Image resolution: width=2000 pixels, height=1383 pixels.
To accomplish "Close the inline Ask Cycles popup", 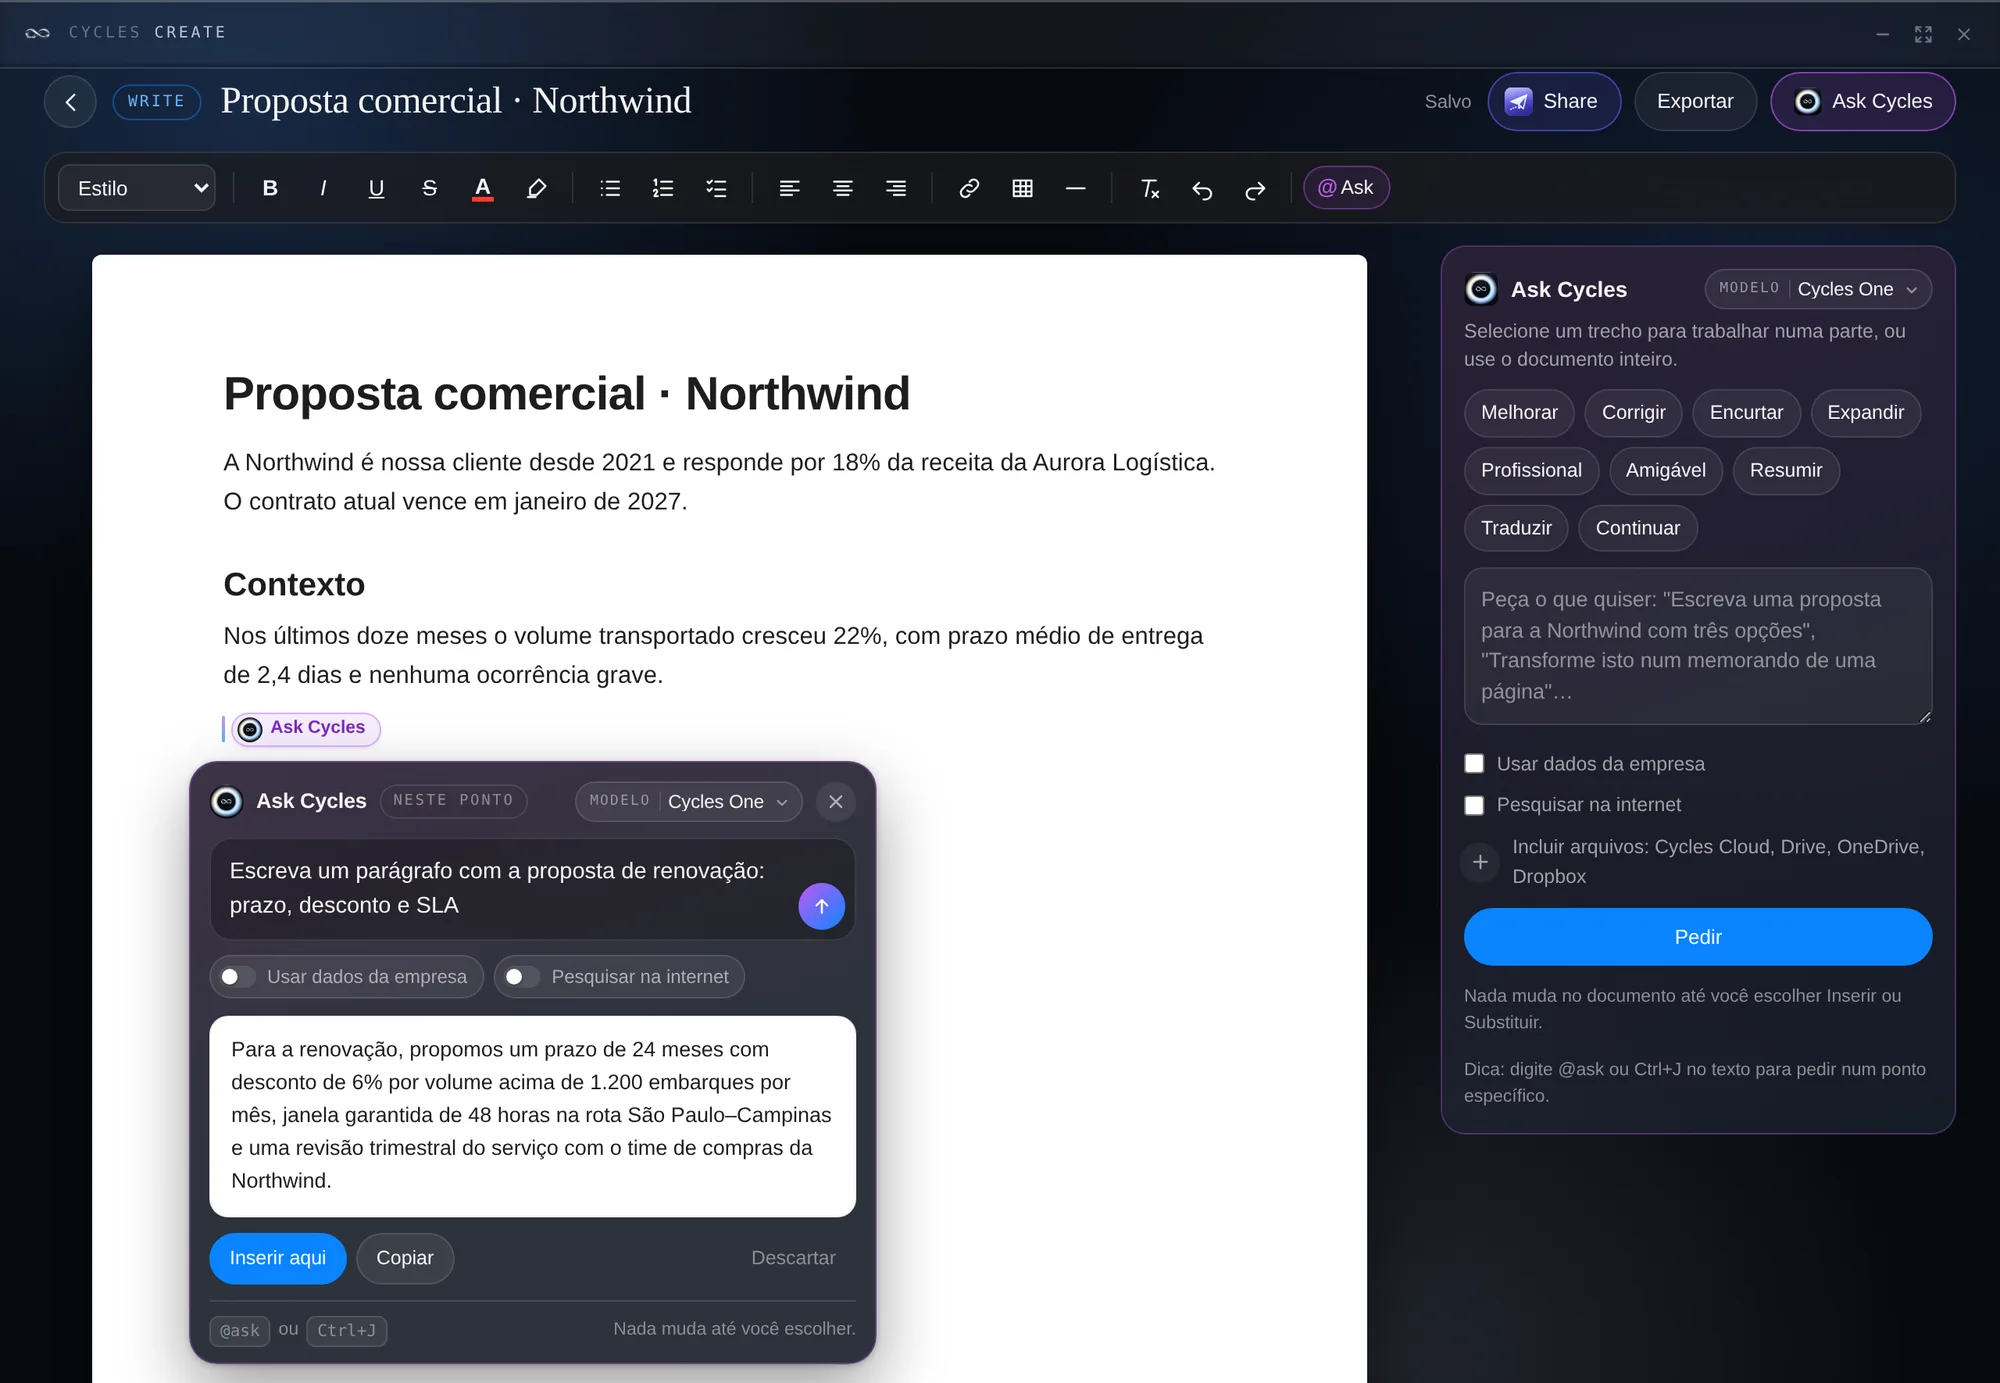I will pyautogui.click(x=836, y=802).
